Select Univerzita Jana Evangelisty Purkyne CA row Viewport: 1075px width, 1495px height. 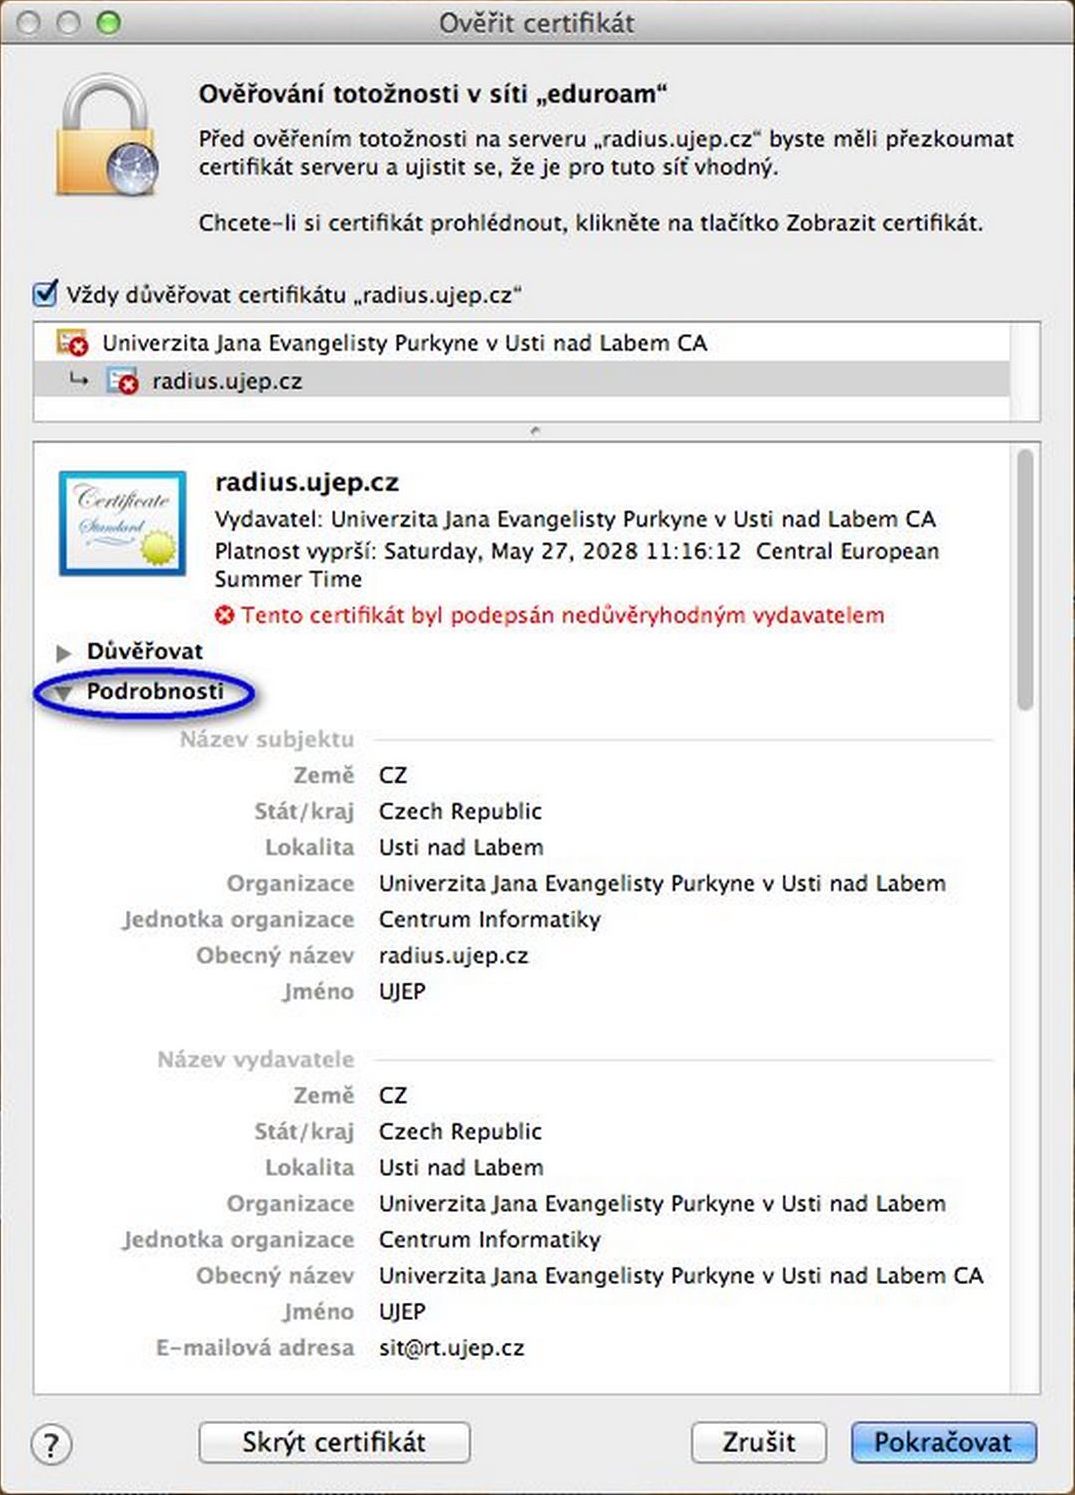point(404,343)
